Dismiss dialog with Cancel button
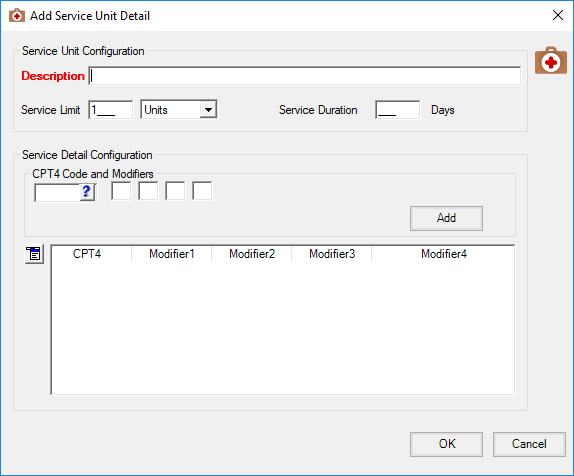 529,444
